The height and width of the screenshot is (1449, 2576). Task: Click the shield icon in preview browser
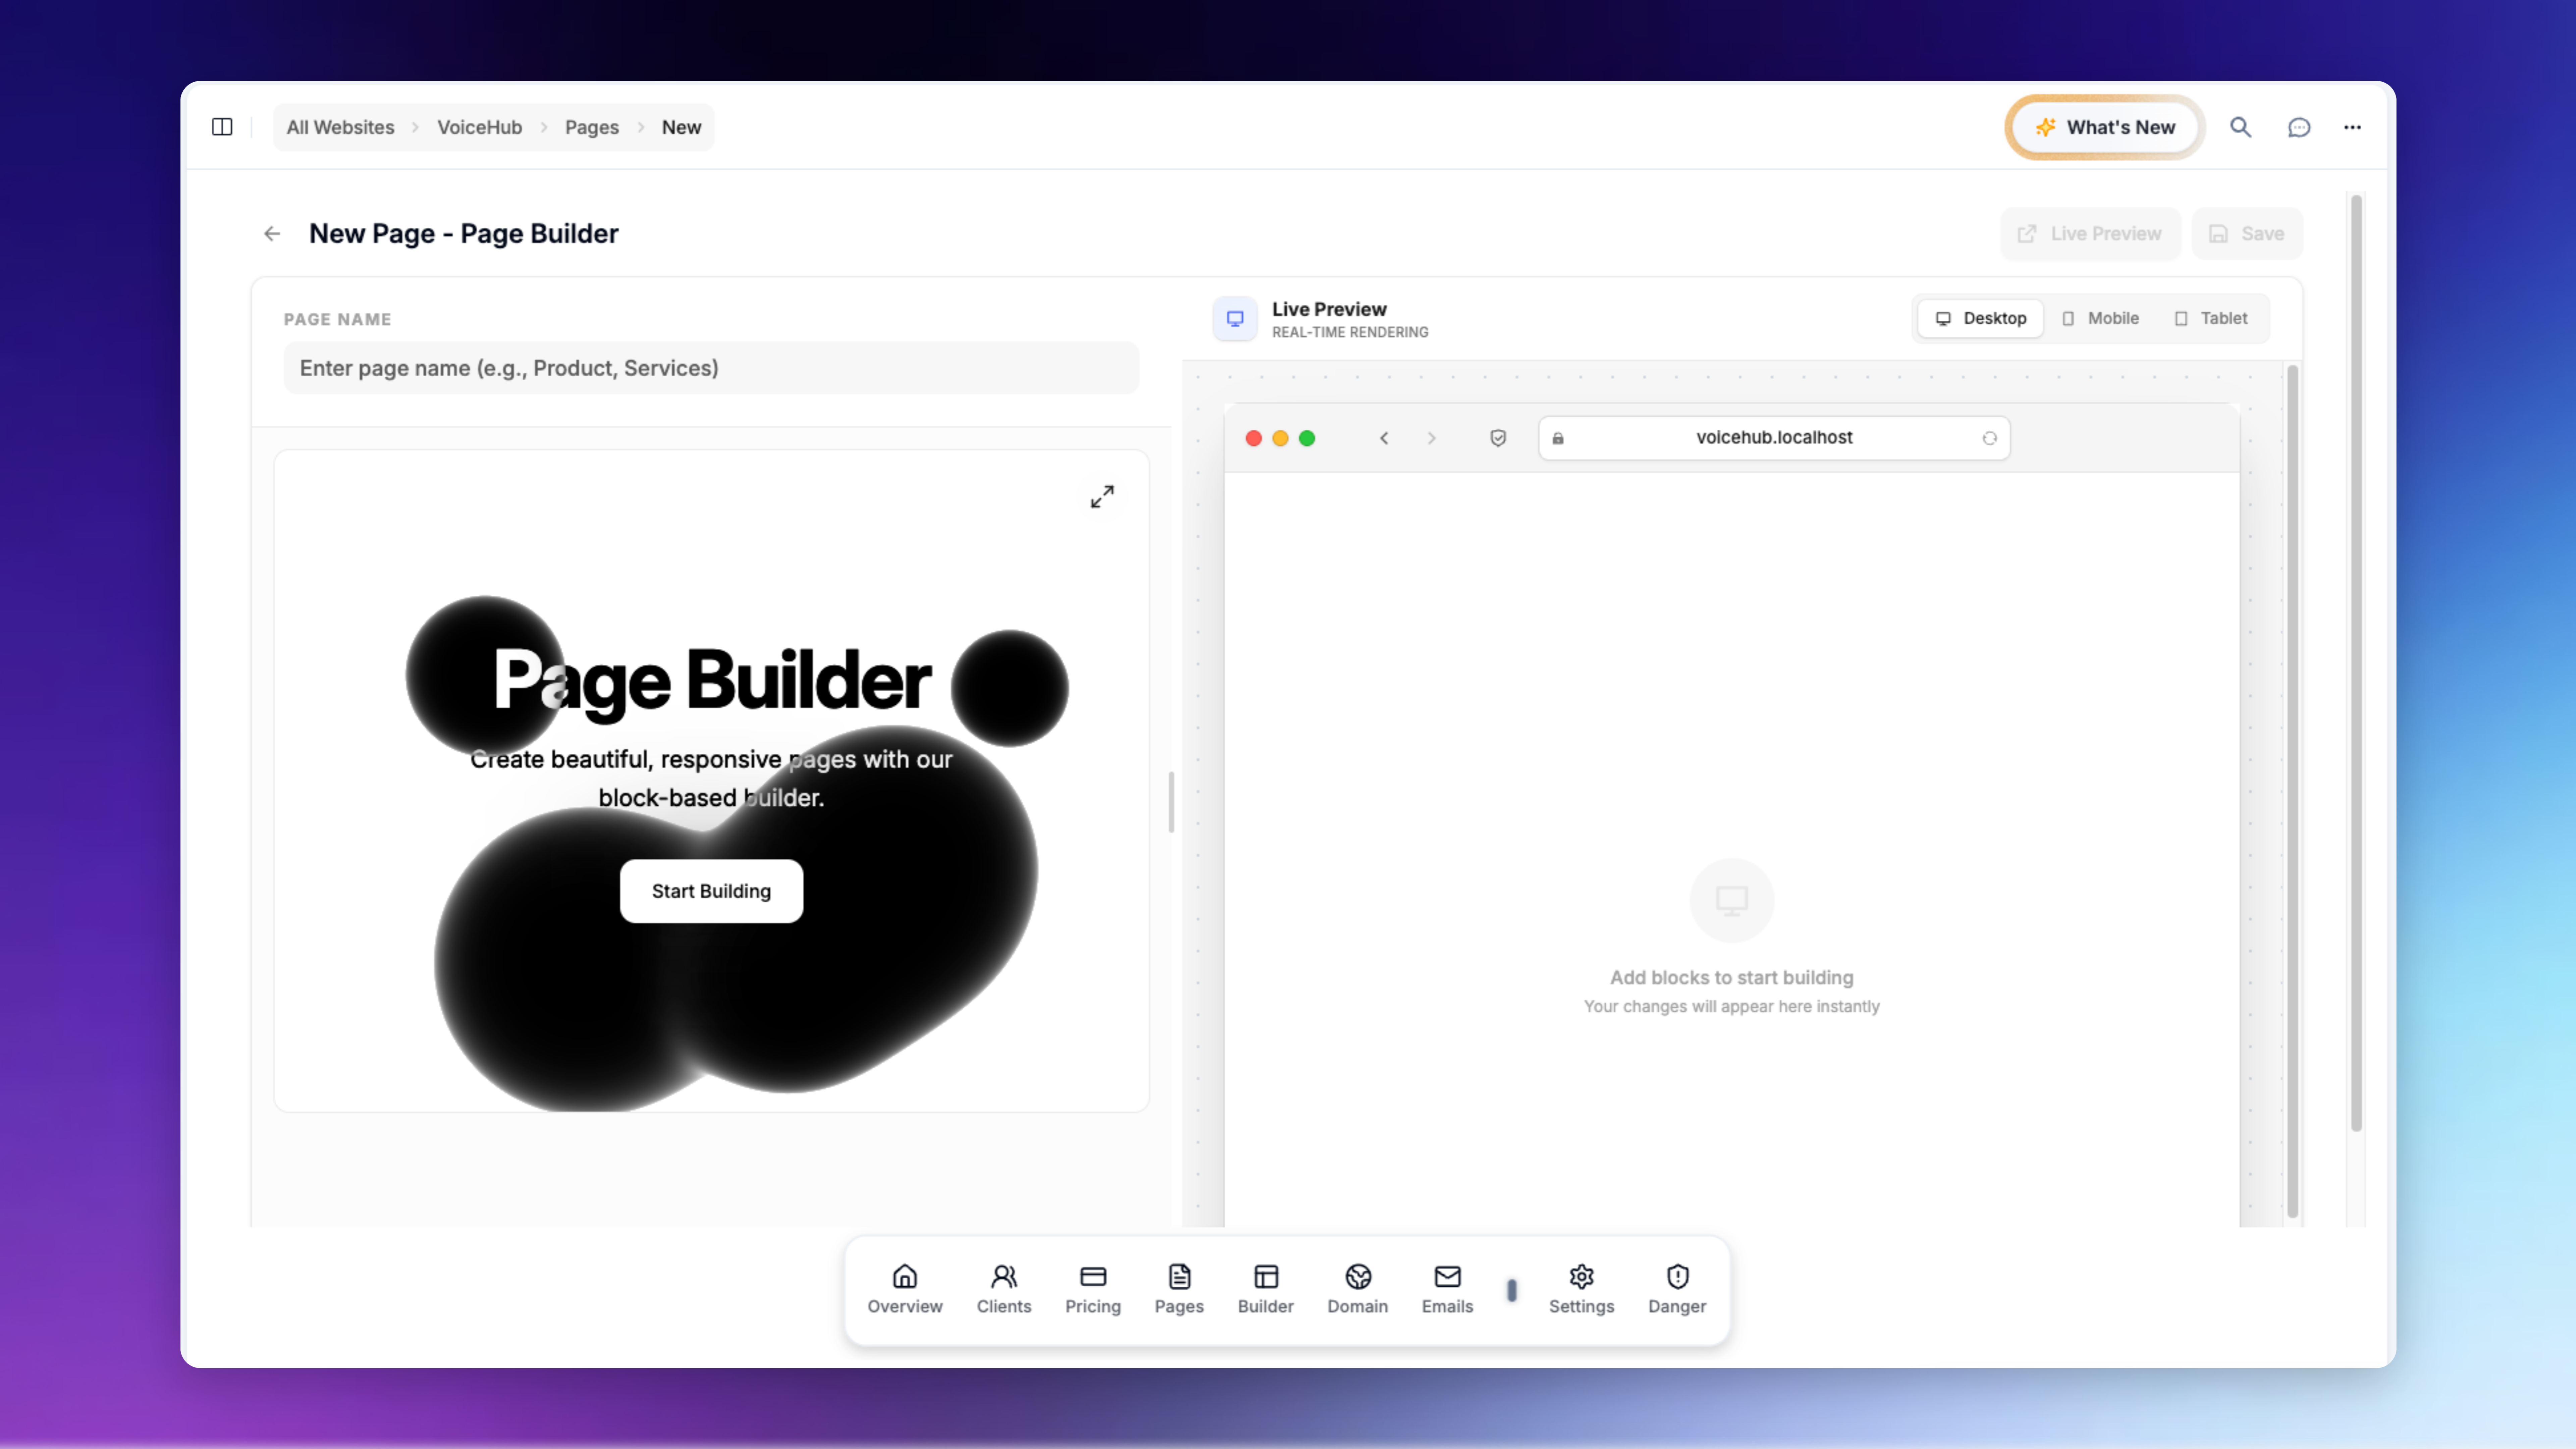click(1498, 438)
